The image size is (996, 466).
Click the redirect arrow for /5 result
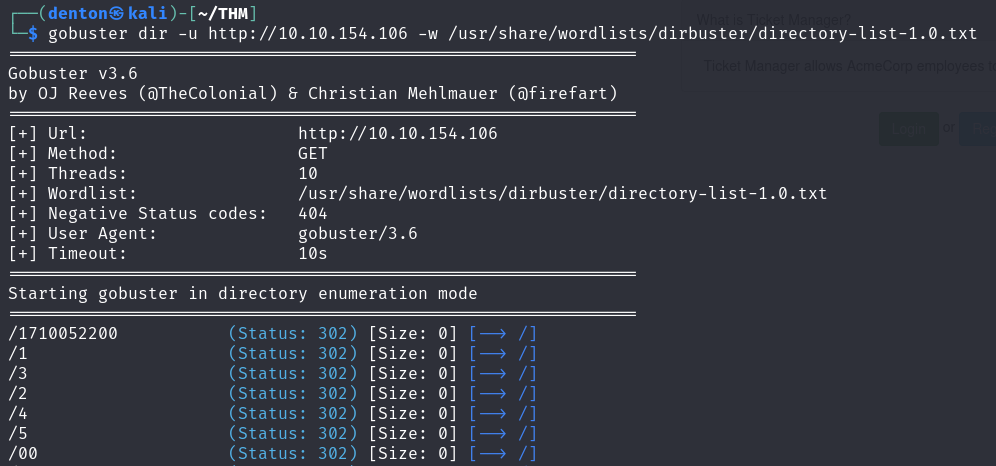pyautogui.click(x=503, y=433)
